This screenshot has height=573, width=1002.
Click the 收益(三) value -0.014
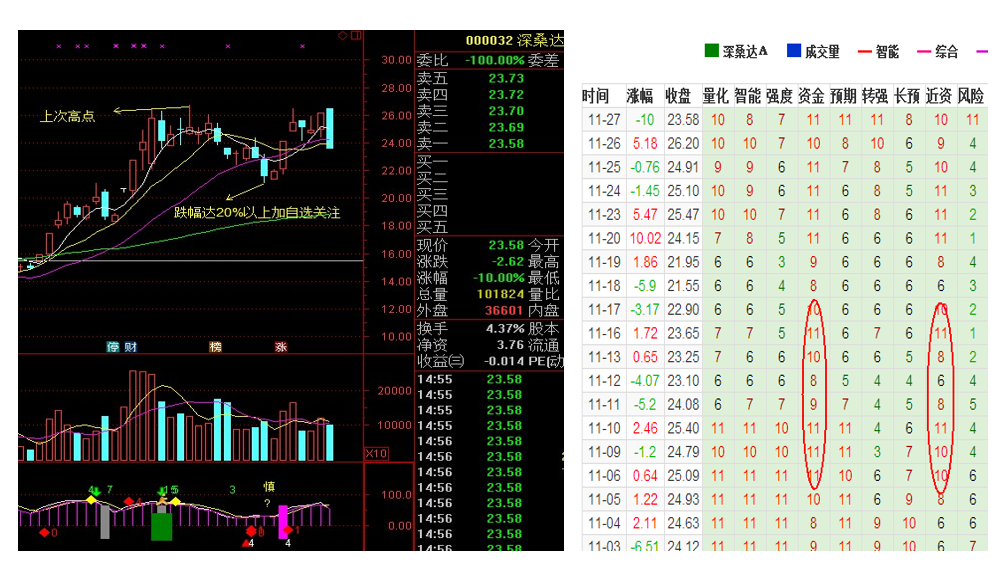[504, 361]
